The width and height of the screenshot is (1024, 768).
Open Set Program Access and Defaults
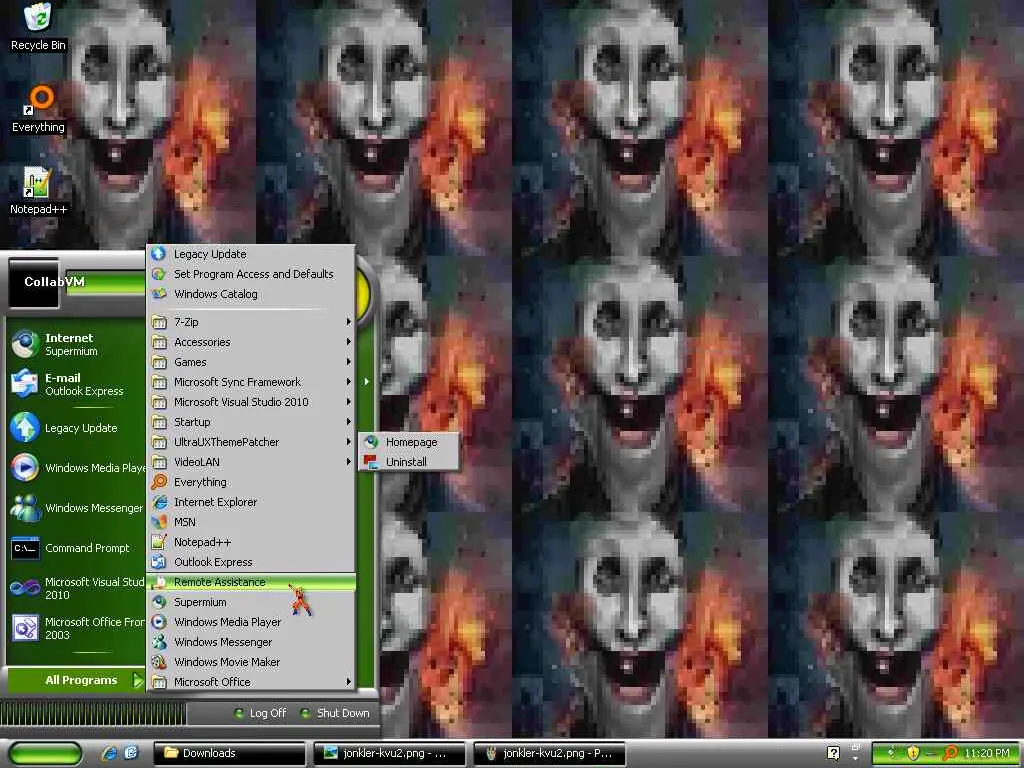tap(251, 274)
